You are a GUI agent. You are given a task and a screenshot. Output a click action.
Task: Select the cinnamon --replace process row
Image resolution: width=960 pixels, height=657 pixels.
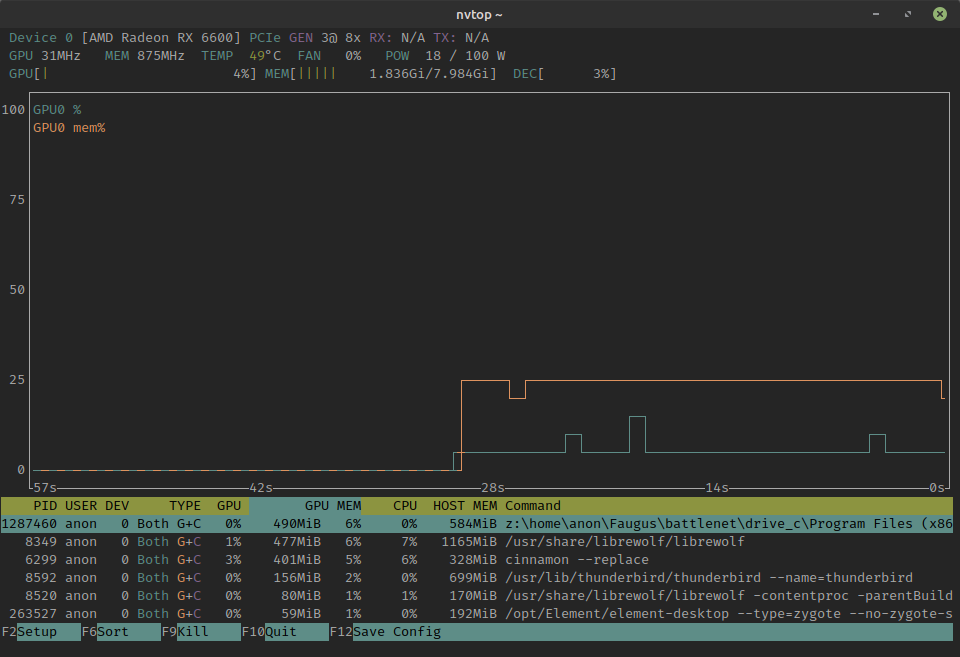[x=476, y=560]
